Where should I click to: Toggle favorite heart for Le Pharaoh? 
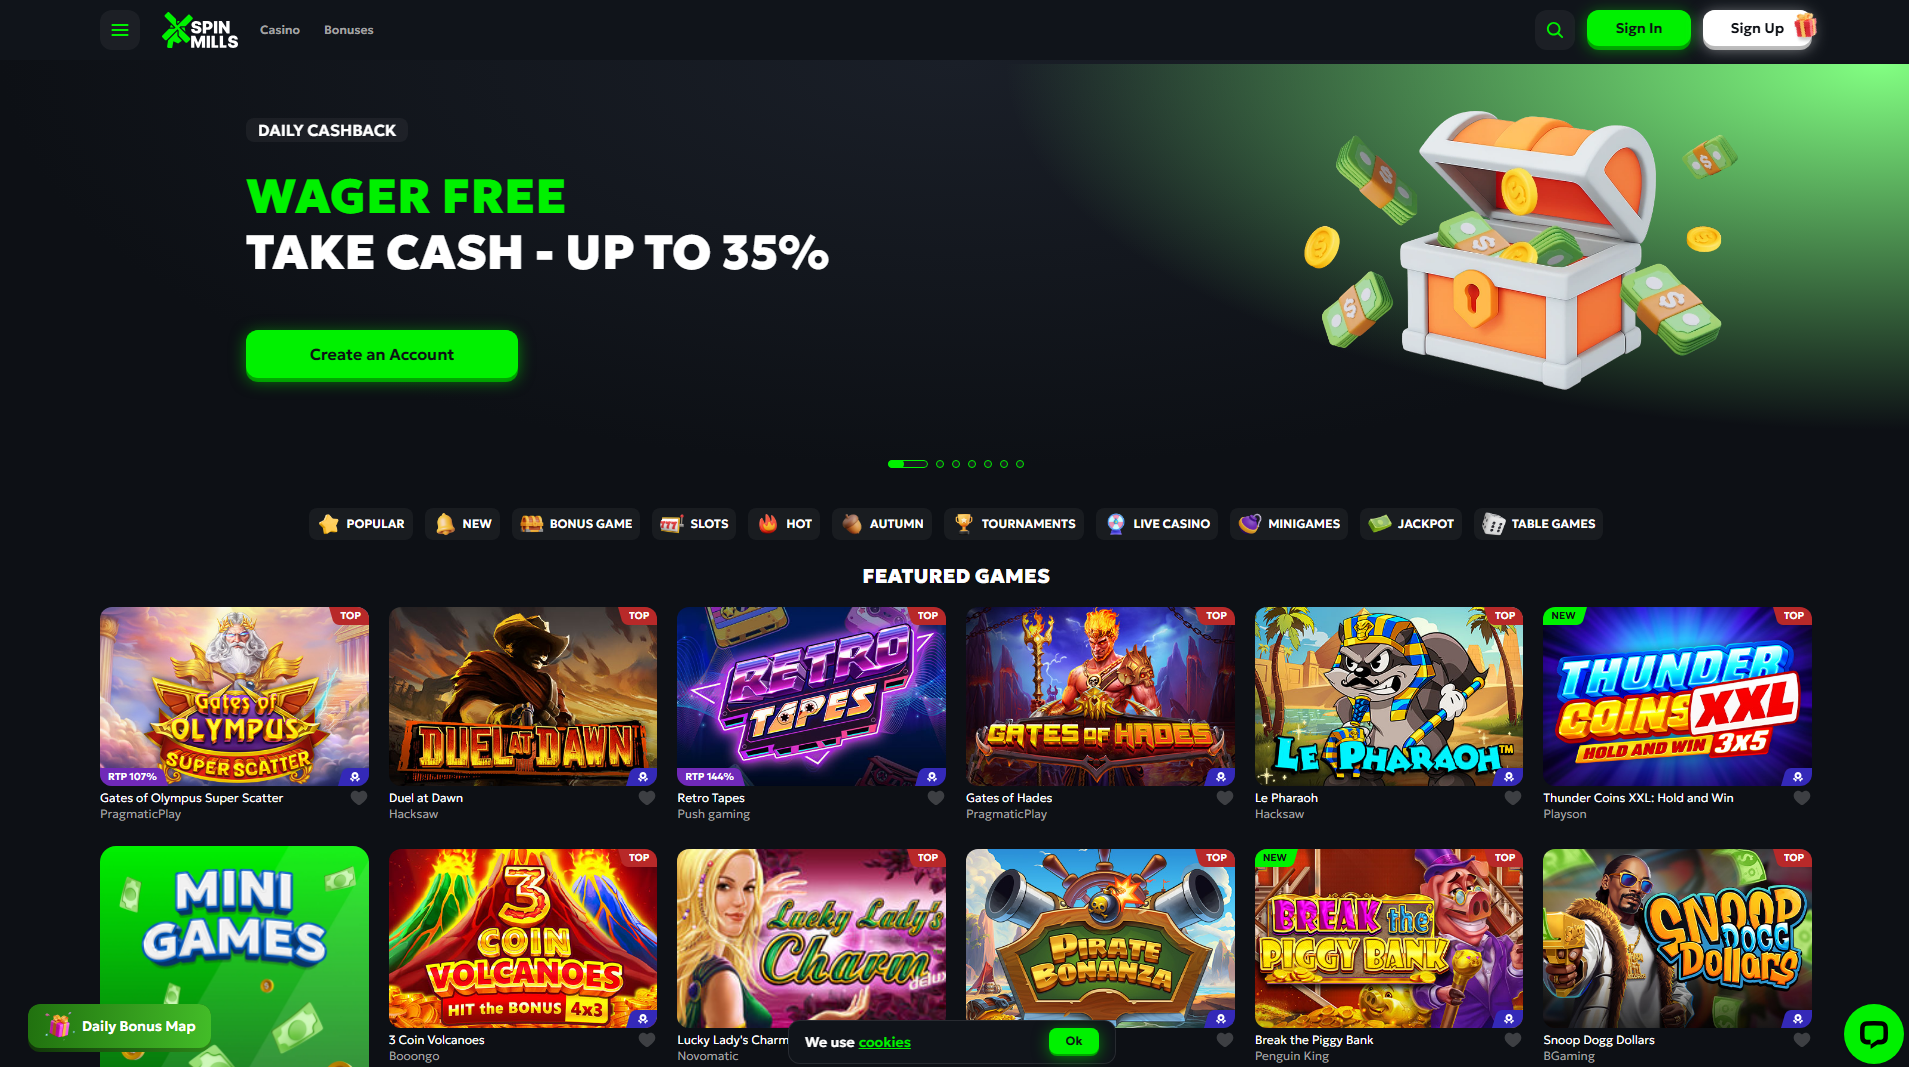pos(1513,798)
